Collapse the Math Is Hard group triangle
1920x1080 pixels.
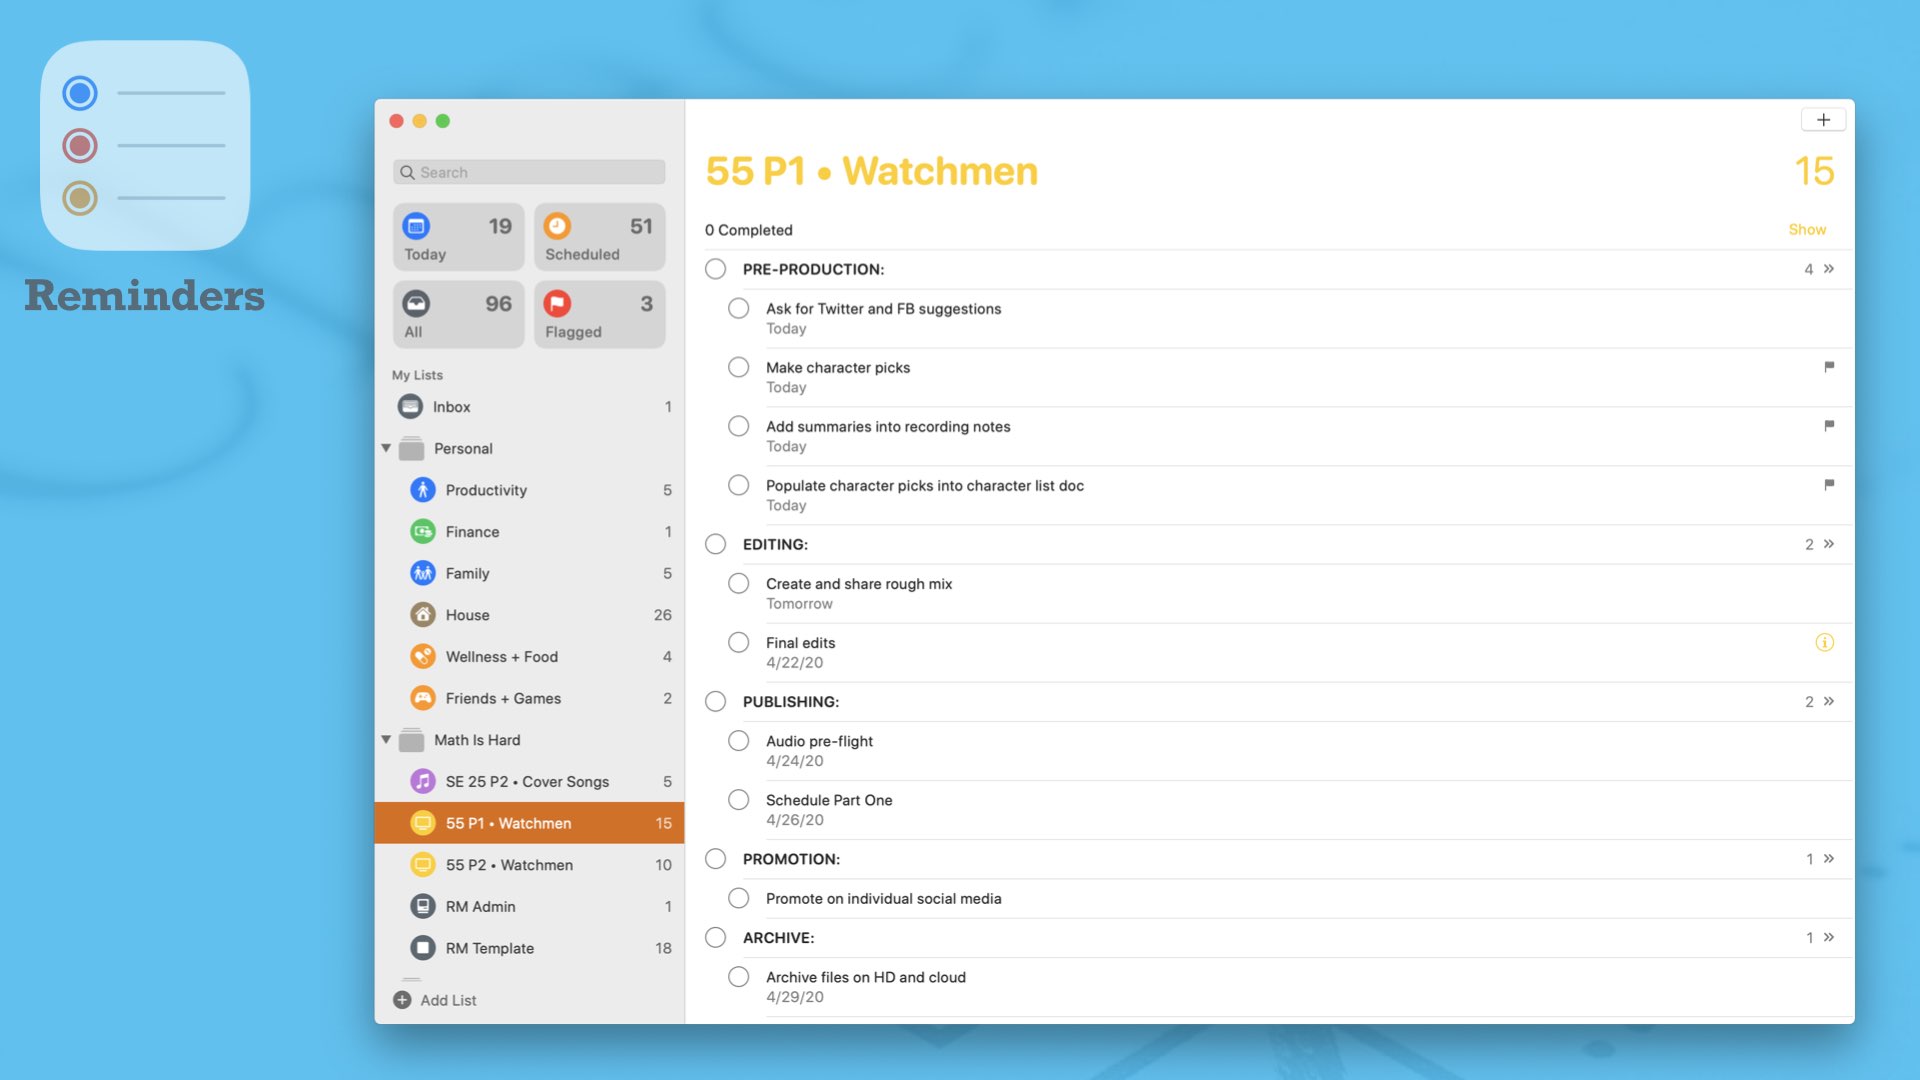pyautogui.click(x=386, y=740)
